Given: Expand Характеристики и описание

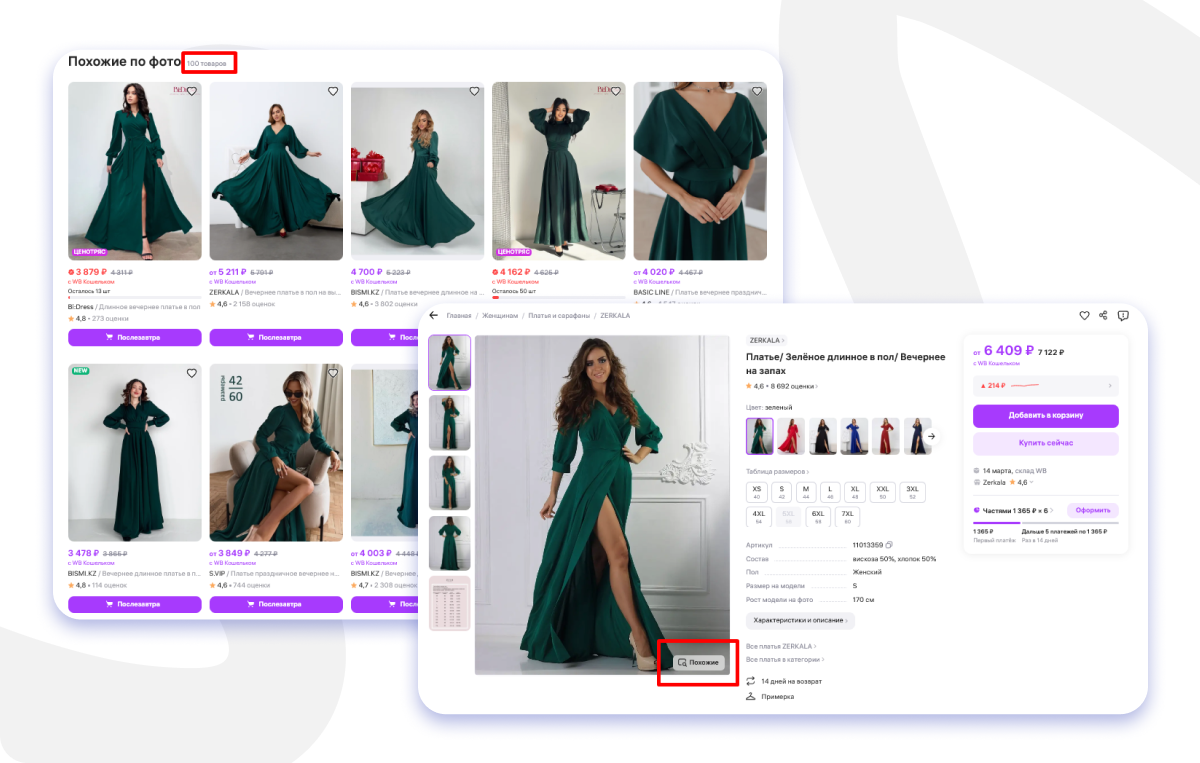Looking at the screenshot, I should coord(800,620).
